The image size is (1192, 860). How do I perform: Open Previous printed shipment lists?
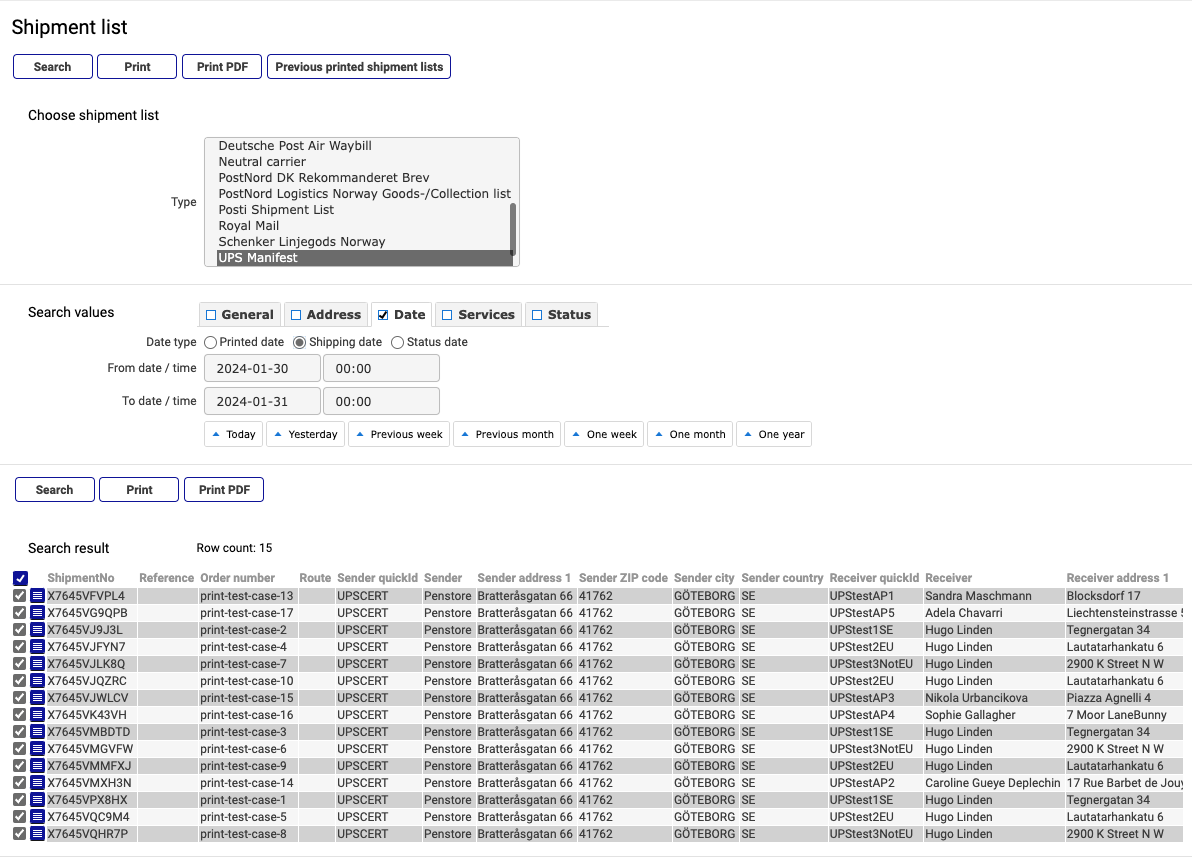[359, 67]
